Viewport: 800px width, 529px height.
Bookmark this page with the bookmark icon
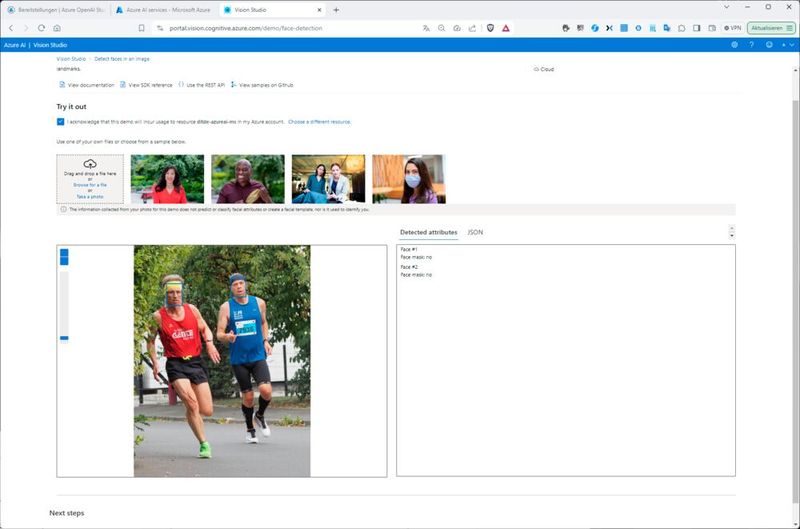coord(141,28)
